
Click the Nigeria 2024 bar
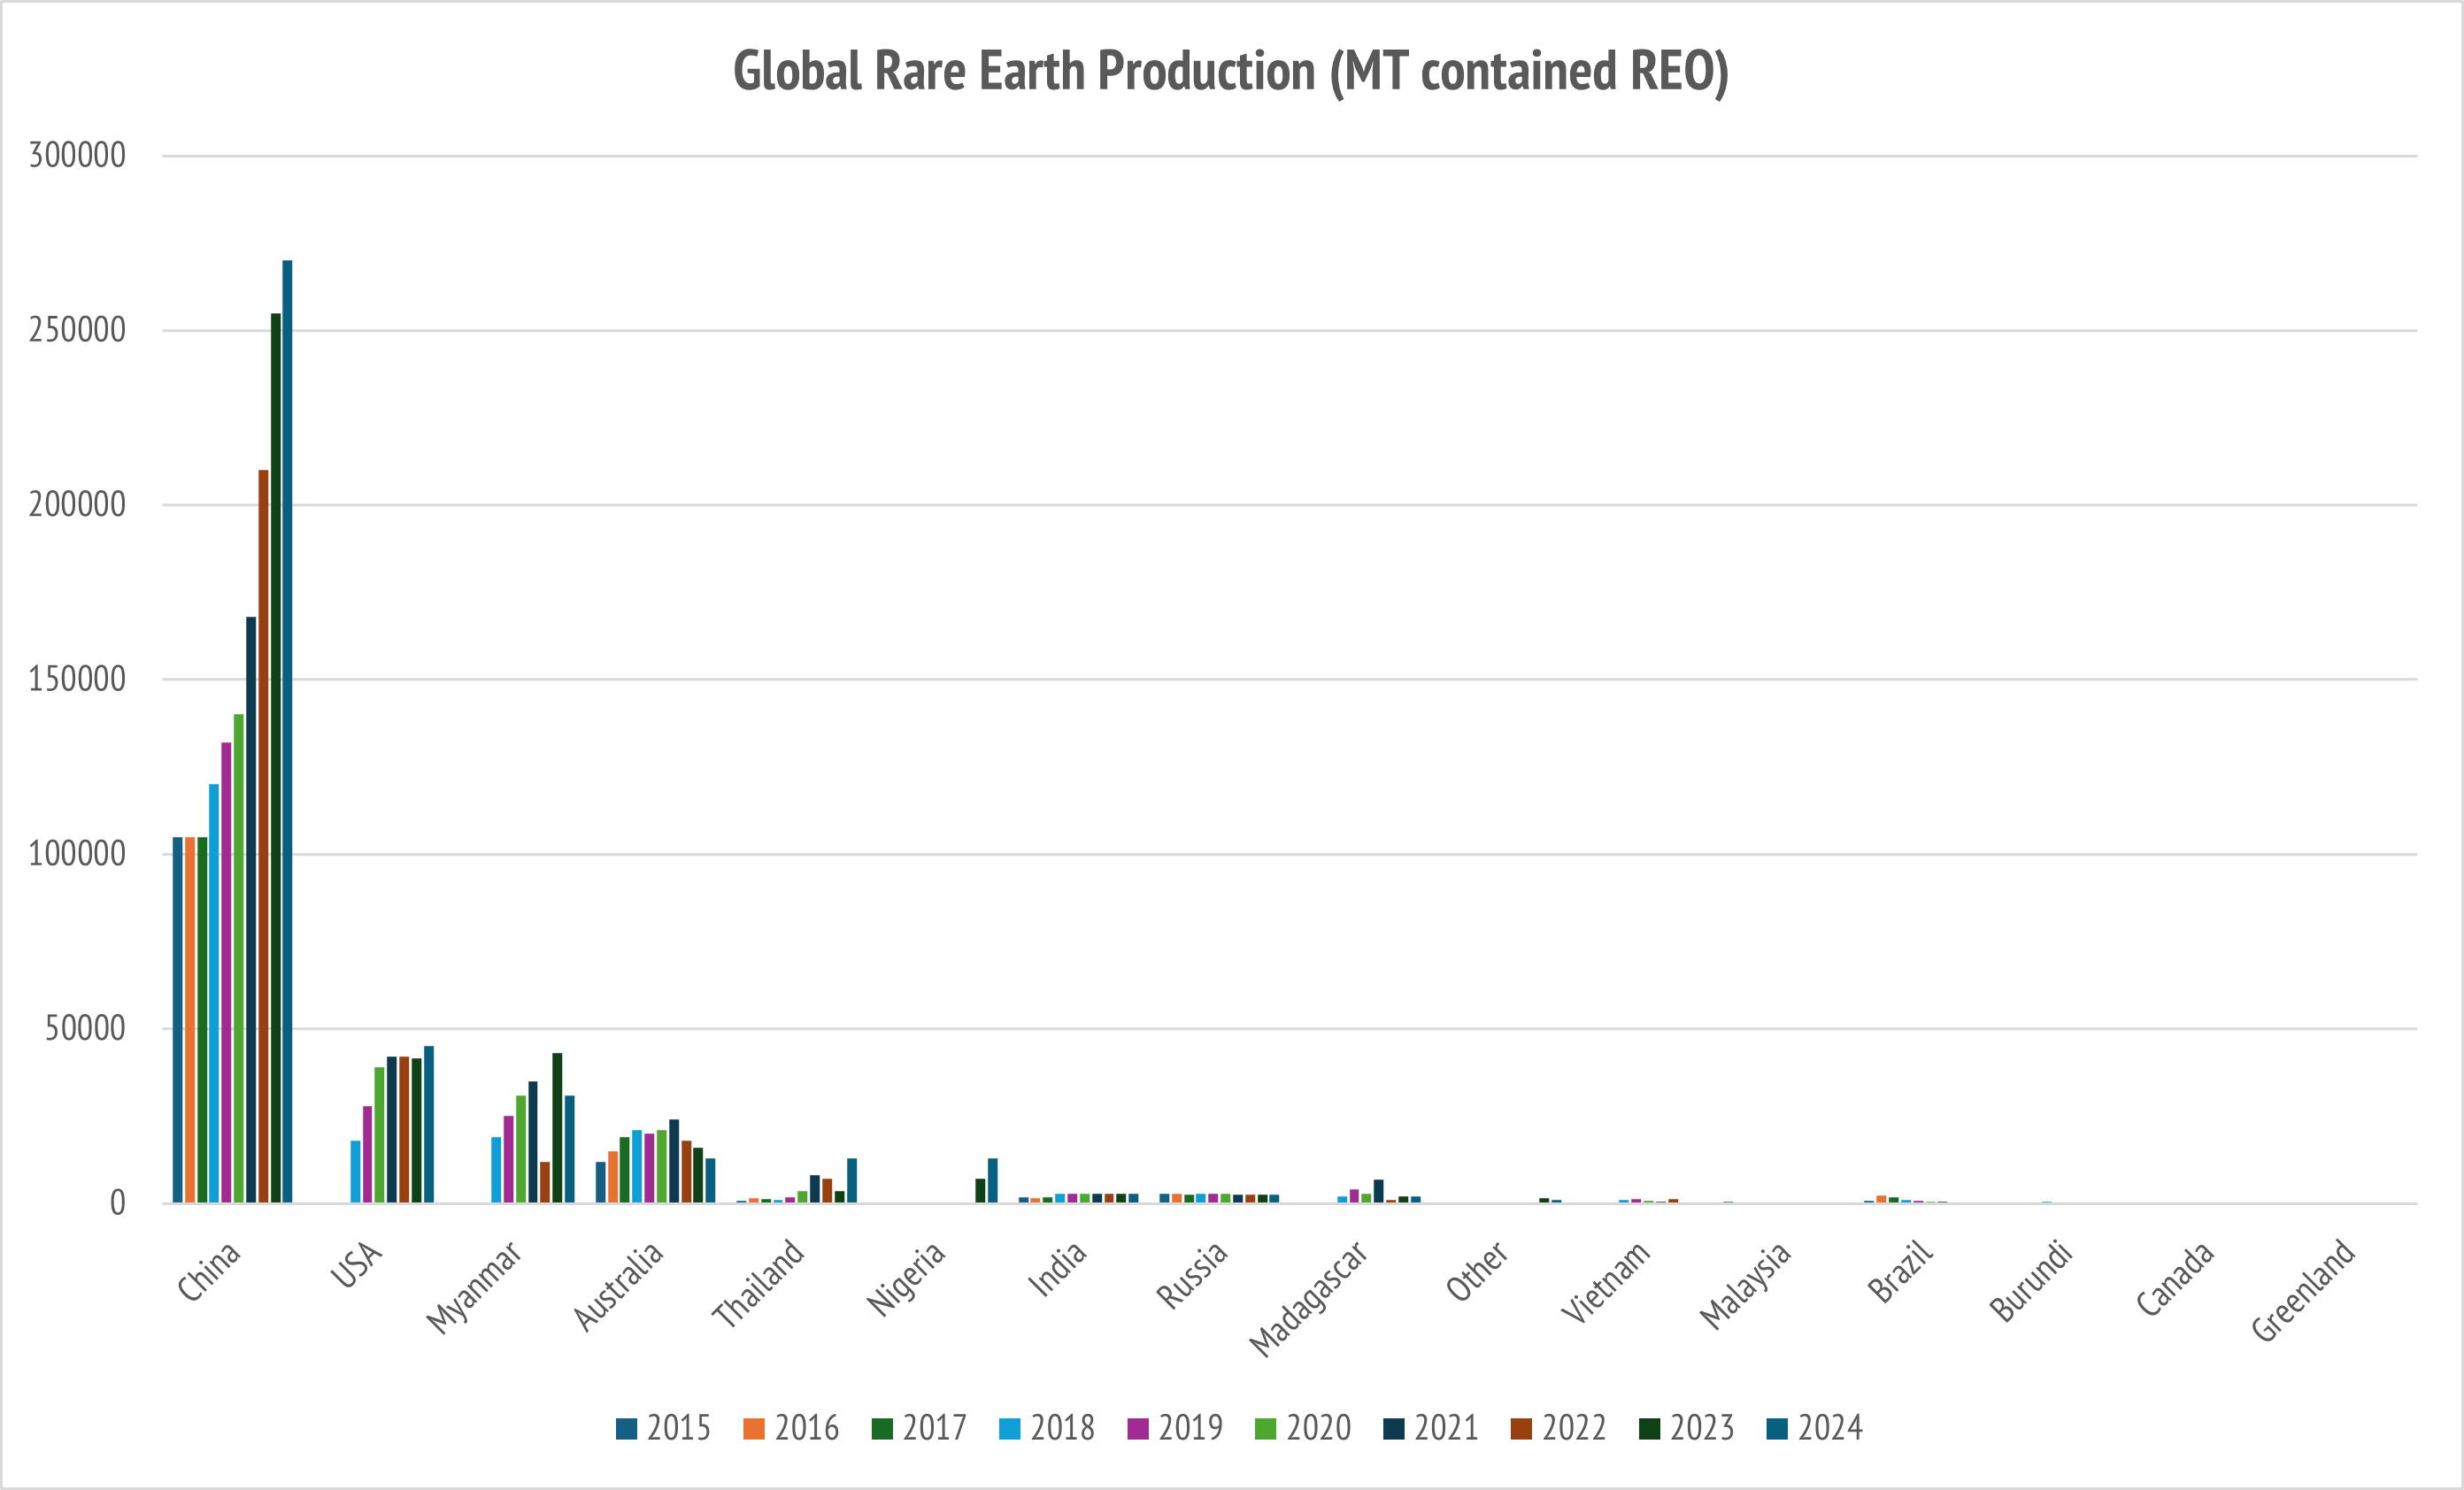993,1180
